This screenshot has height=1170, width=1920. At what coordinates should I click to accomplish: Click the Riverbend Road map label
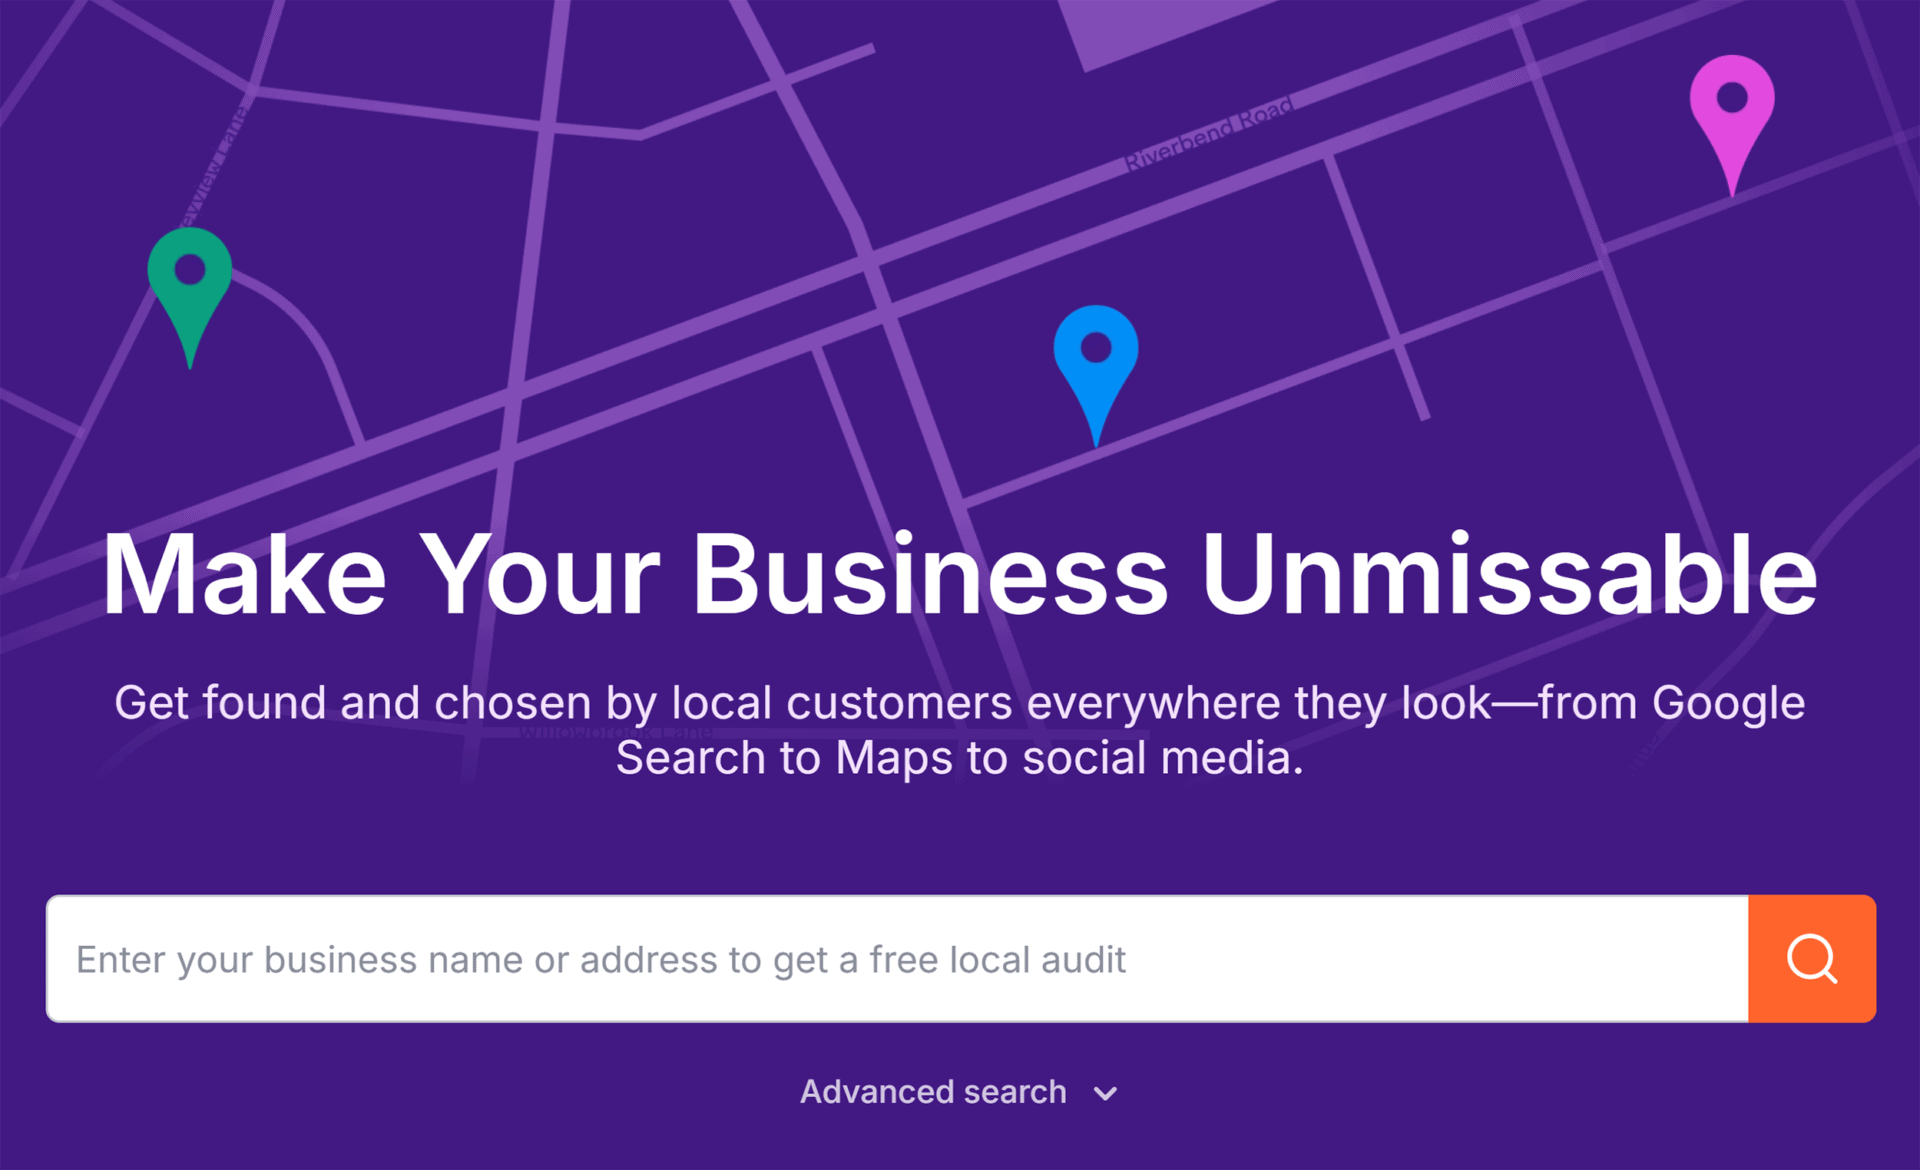(x=1208, y=134)
